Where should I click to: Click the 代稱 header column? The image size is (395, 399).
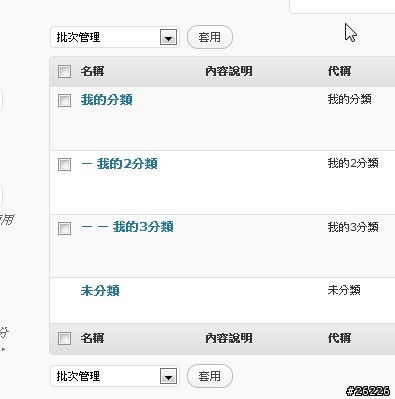coord(339,71)
